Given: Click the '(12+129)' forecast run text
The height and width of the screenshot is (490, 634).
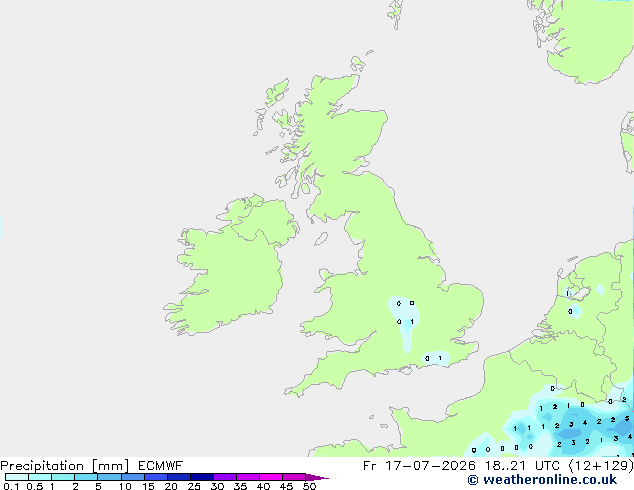Looking at the screenshot, I should click(601, 466).
